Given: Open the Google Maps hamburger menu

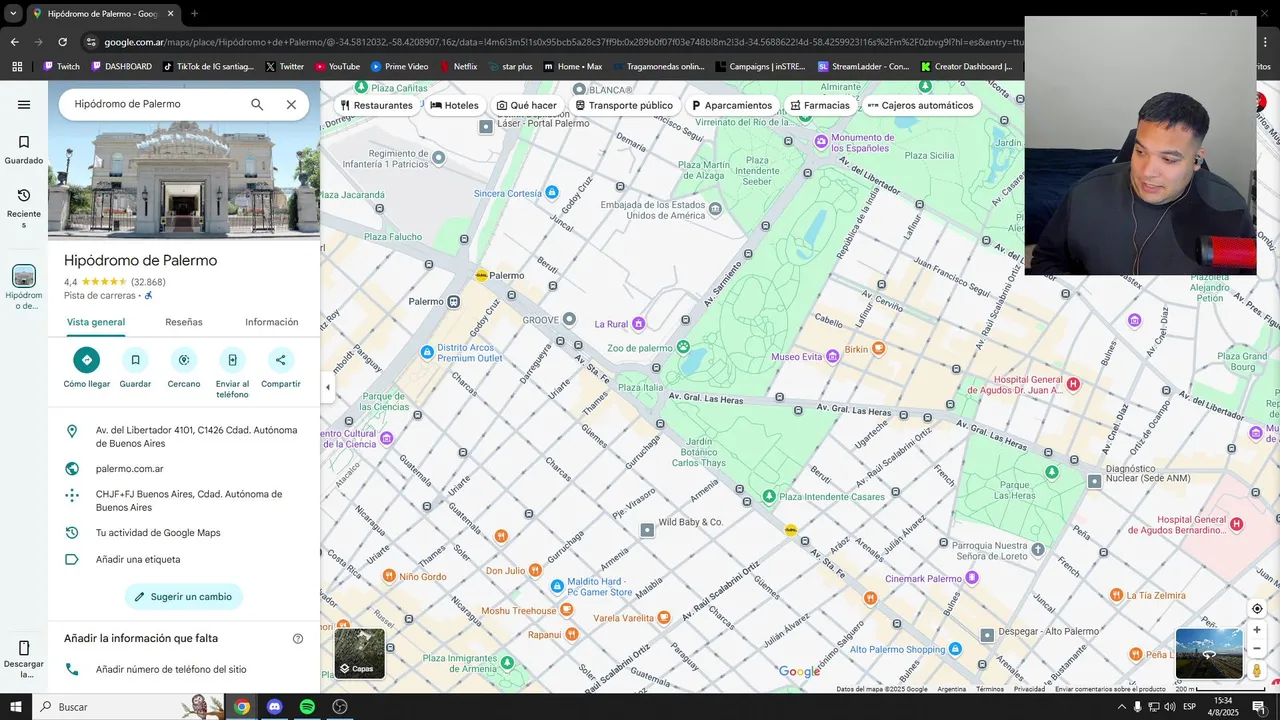Looking at the screenshot, I should click(24, 105).
